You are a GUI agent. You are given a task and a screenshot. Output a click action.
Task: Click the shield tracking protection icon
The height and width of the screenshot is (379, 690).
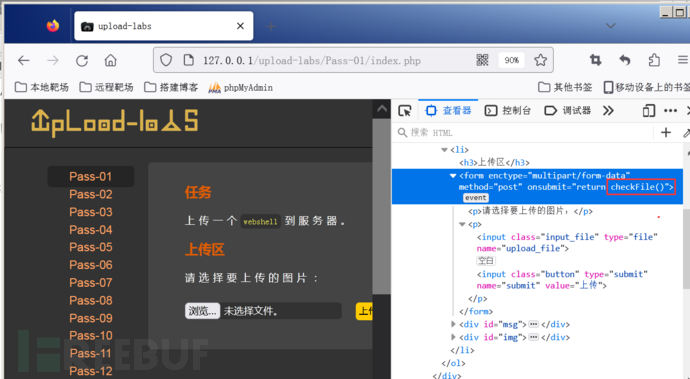166,60
